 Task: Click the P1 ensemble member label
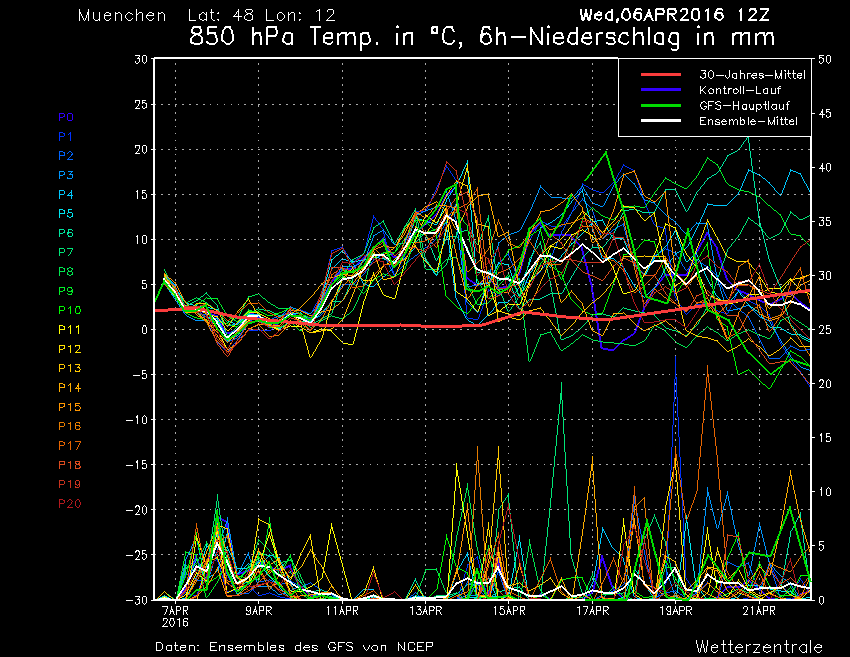[66, 137]
